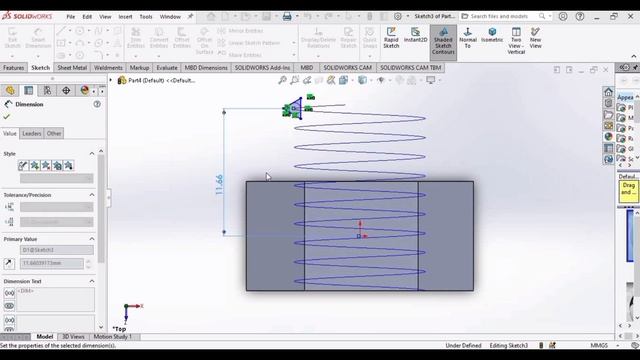Image resolution: width=640 pixels, height=360 pixels.
Task: Open the PropertyManager tab
Action: pyautogui.click(x=29, y=90)
